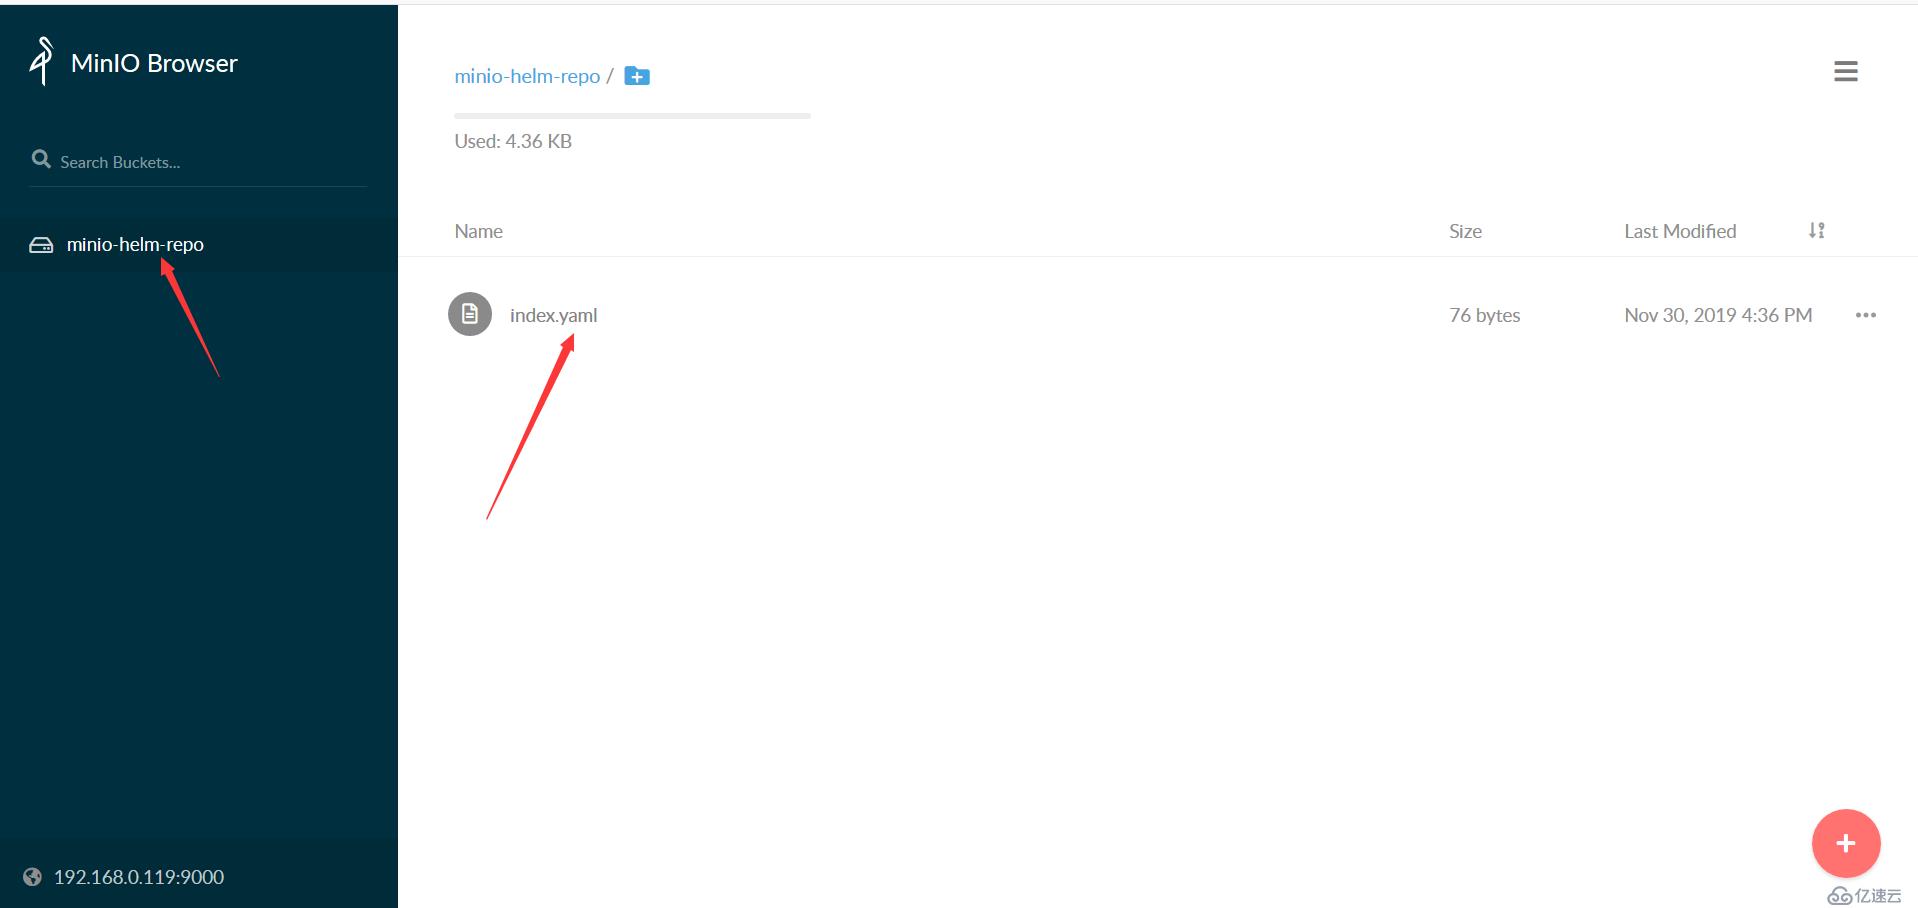
Task: Click the drive icon beside minio-helm-repo bucket
Action: point(41,245)
